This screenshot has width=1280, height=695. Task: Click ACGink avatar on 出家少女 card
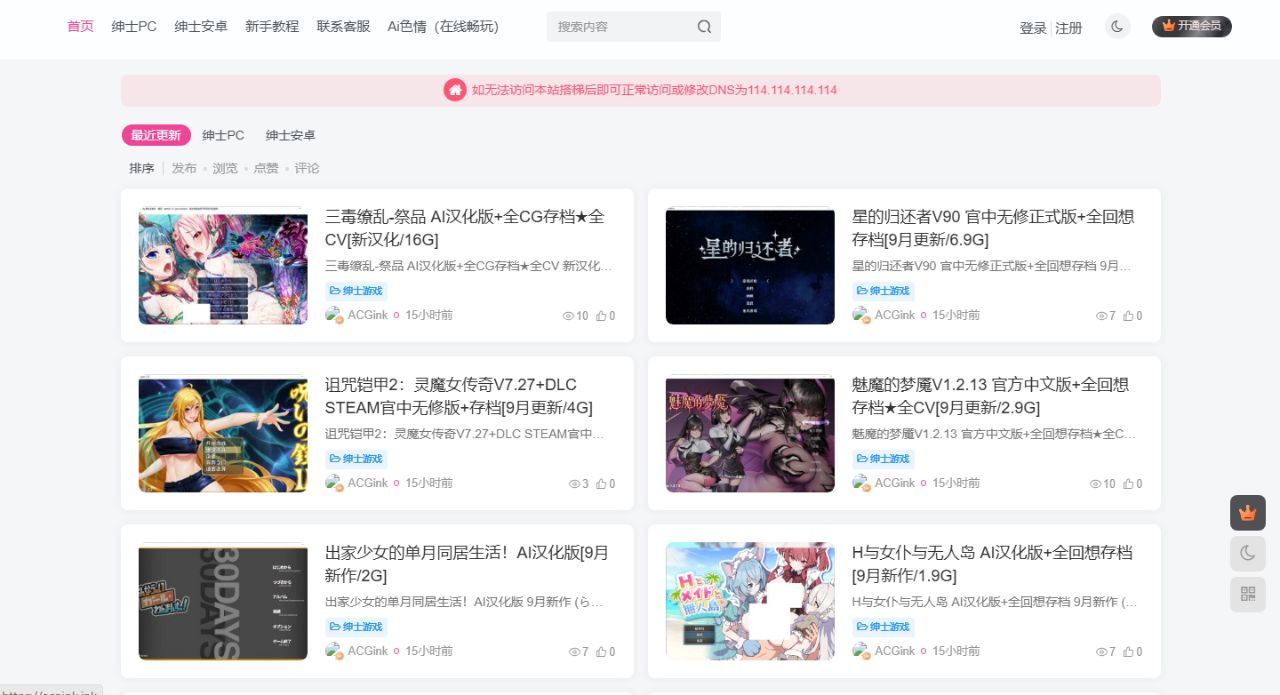(334, 651)
